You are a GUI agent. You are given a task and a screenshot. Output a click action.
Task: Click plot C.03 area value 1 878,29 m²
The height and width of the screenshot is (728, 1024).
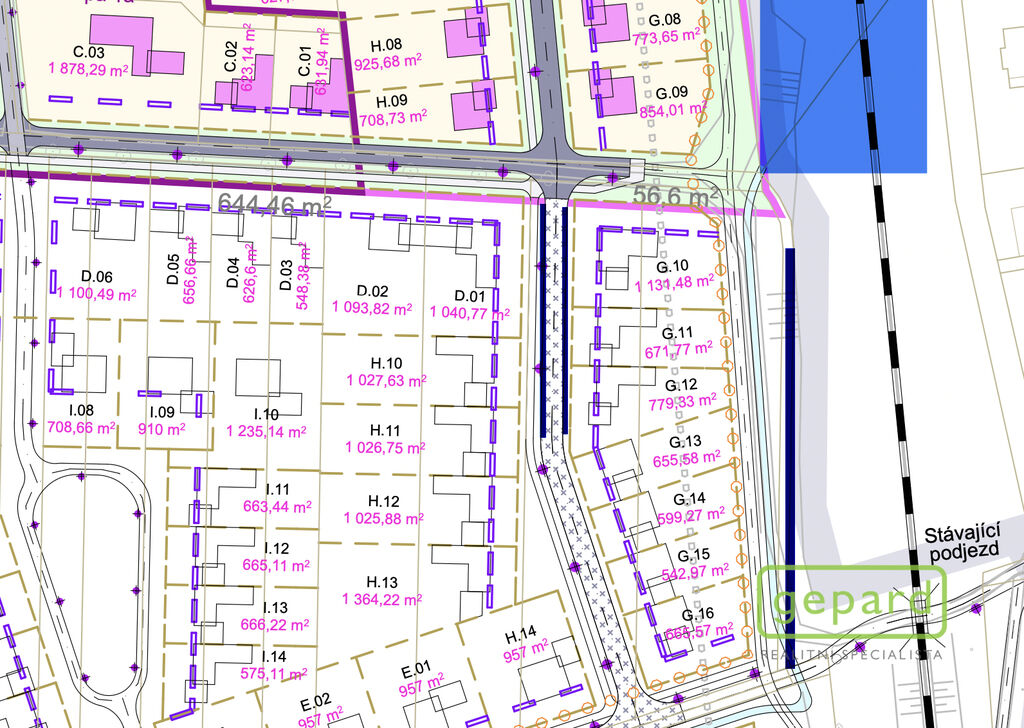pyautogui.click(x=90, y=68)
